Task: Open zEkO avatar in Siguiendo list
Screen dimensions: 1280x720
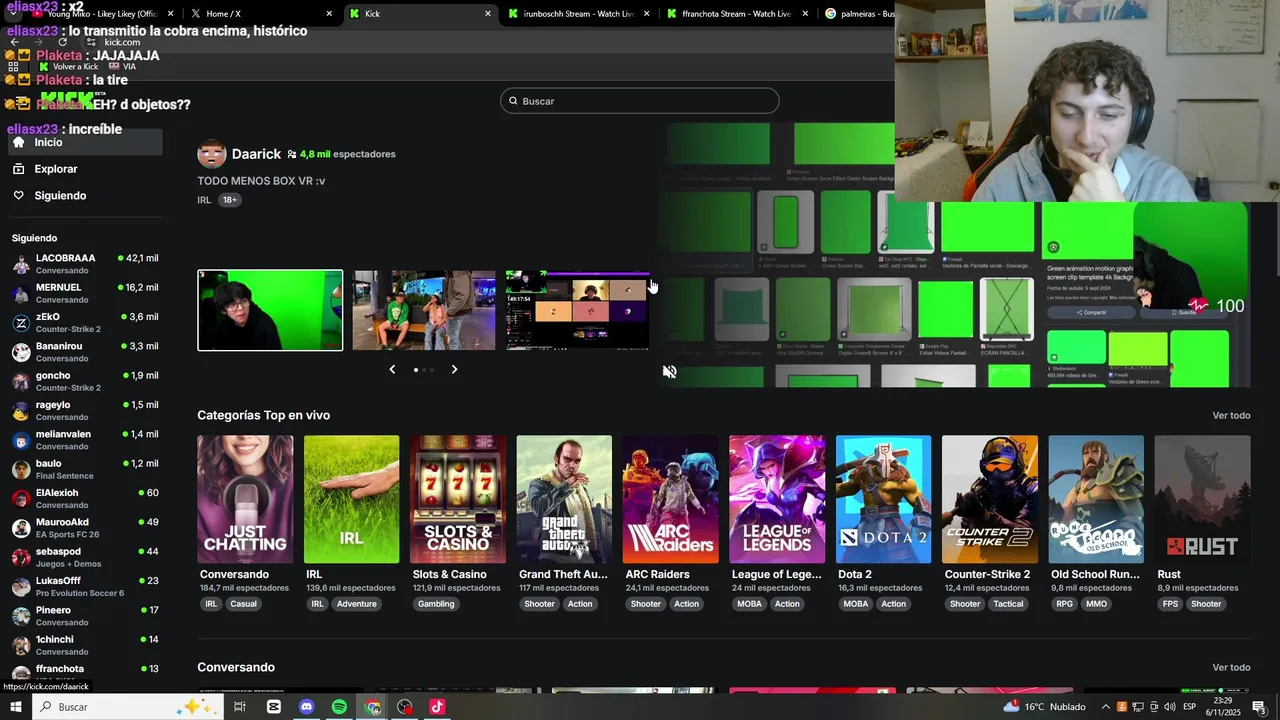Action: pos(21,323)
